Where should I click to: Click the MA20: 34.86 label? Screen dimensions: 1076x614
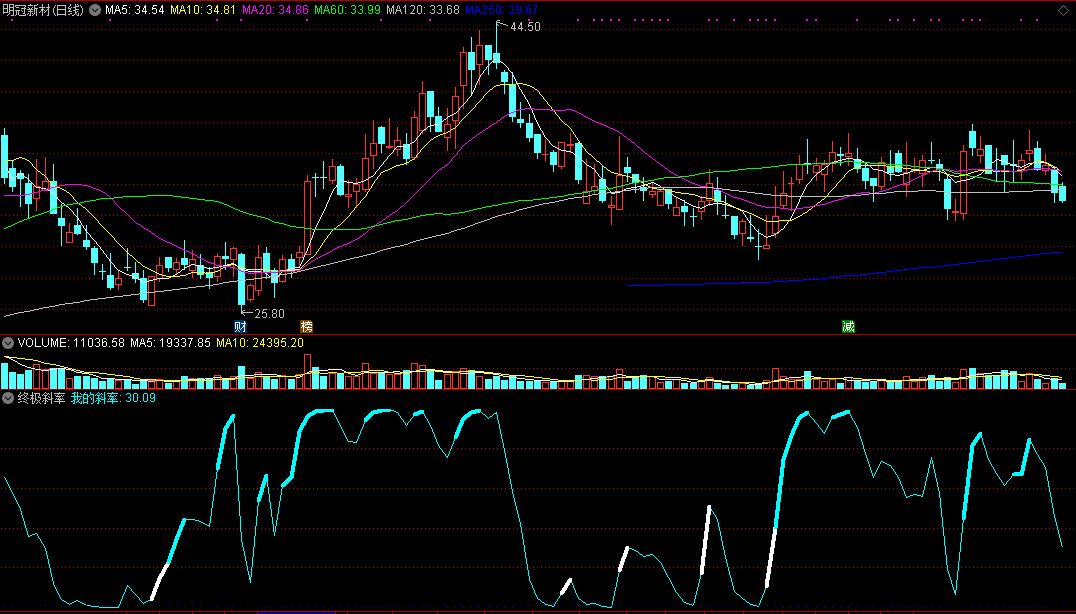point(274,10)
